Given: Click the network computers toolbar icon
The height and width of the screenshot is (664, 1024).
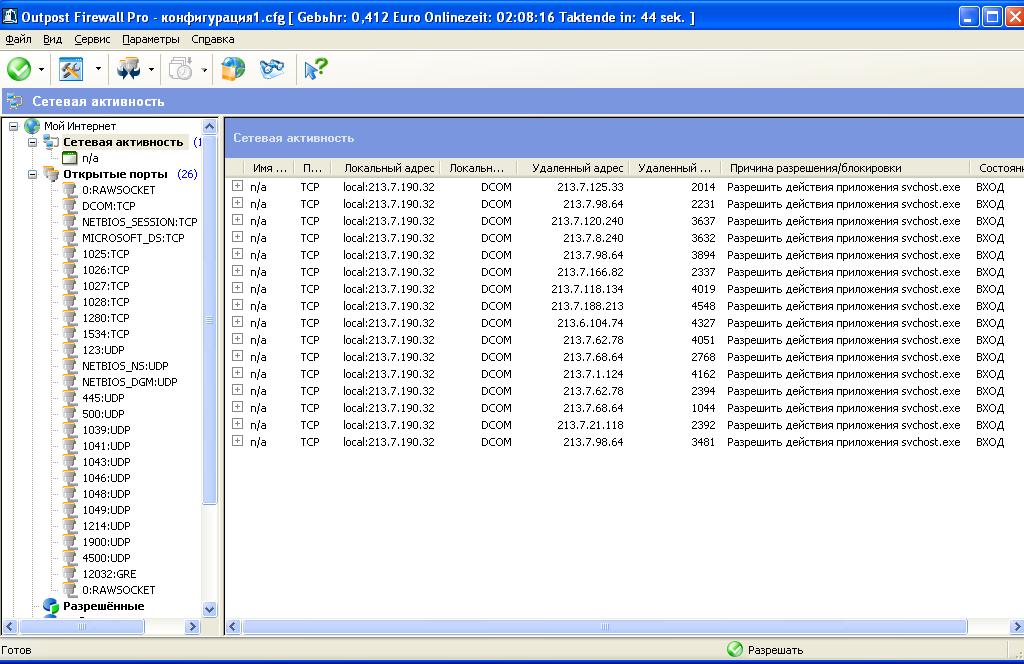Looking at the screenshot, I should [129, 69].
